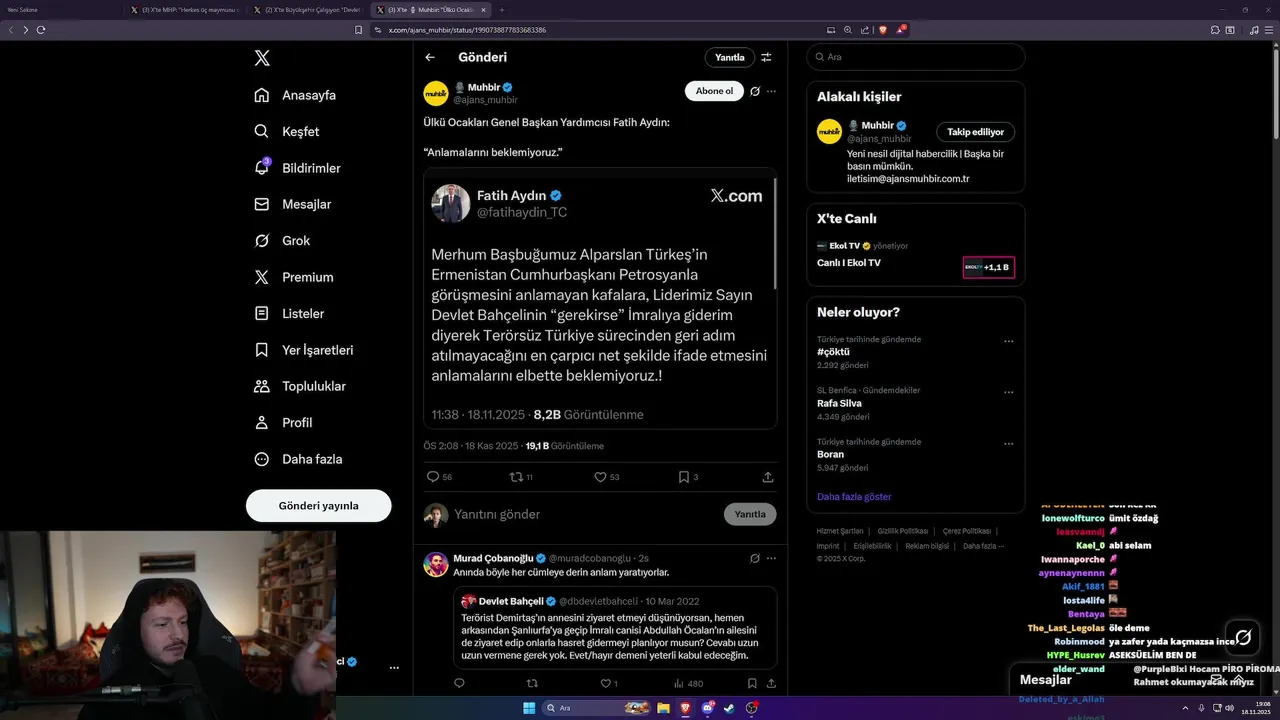Click the Ara search box on X
The width and height of the screenshot is (1280, 720).
(916, 57)
